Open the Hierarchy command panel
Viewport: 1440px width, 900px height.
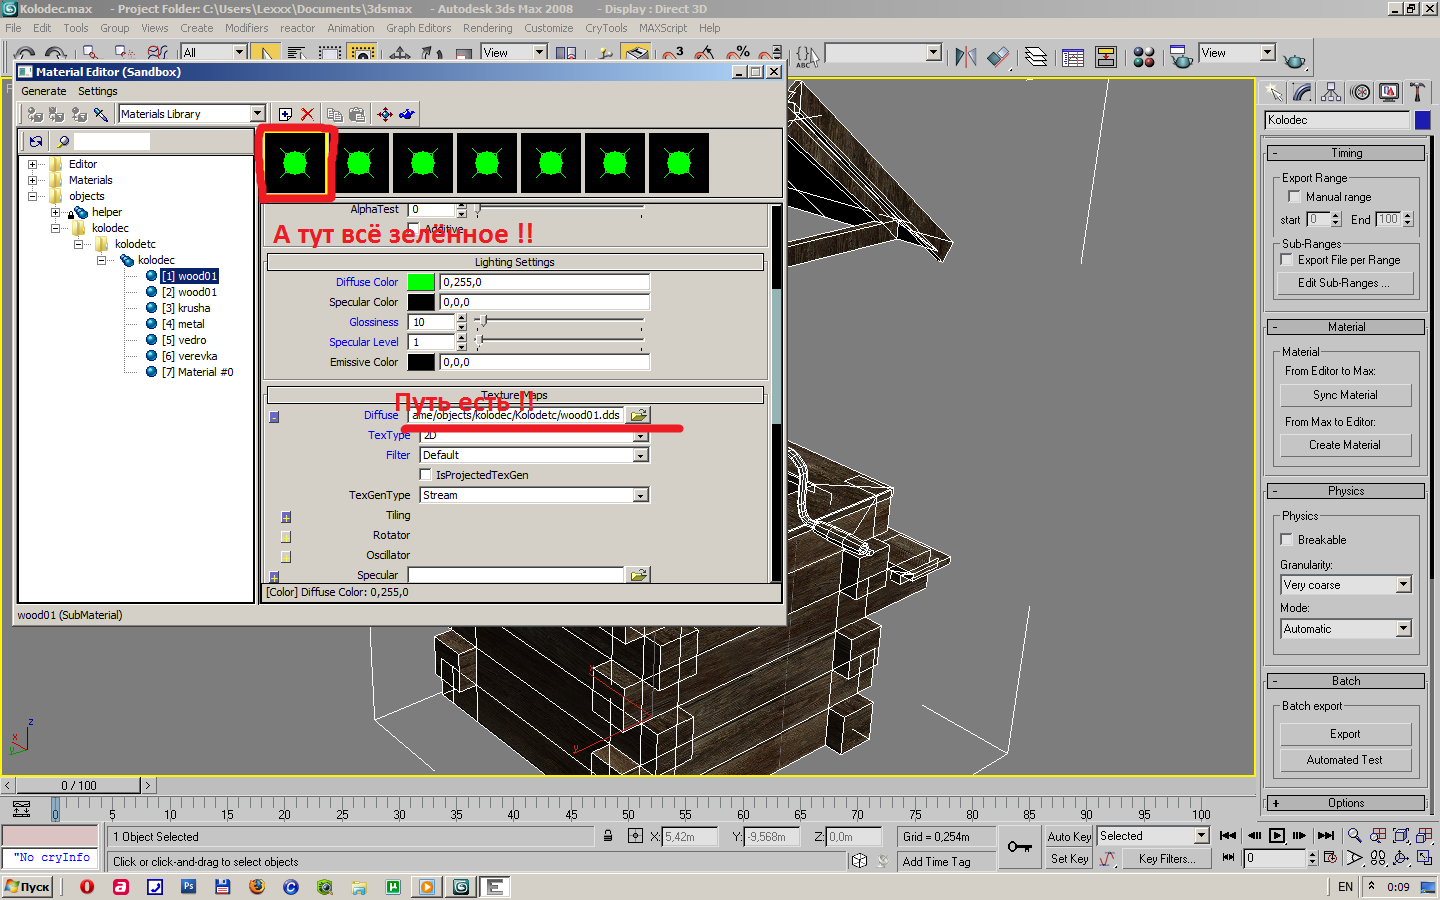point(1331,92)
